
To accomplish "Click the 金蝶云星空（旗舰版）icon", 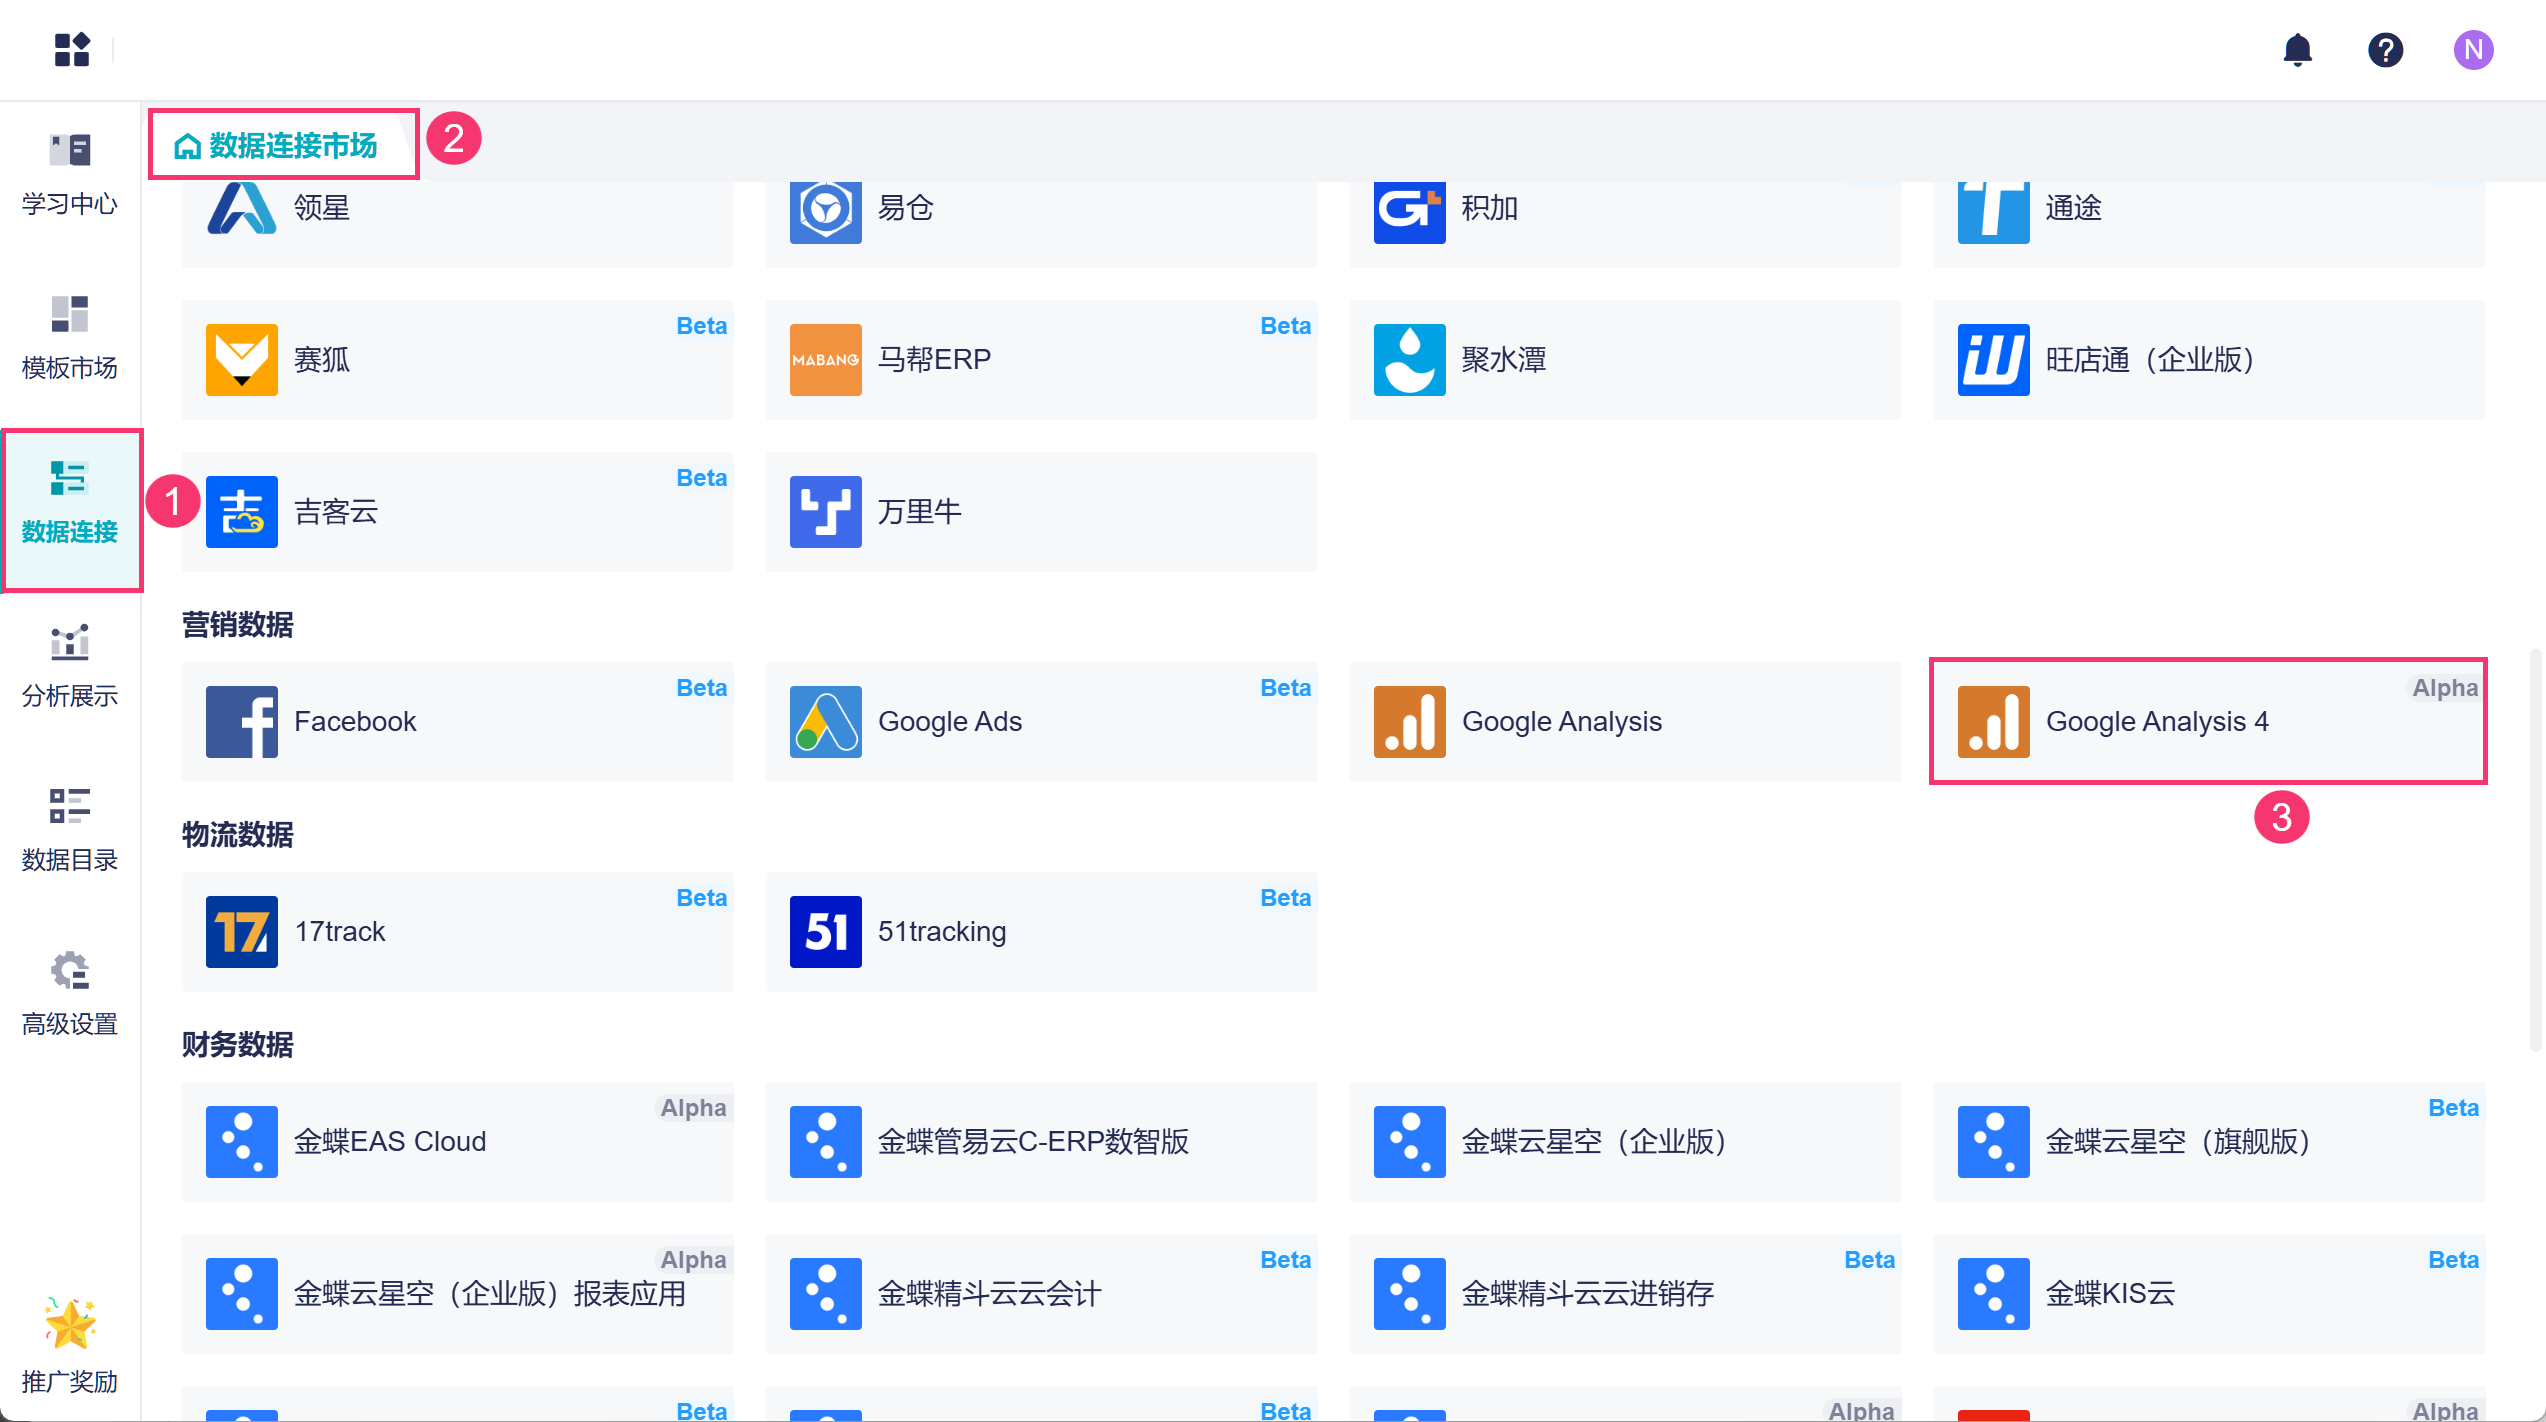I will pos(1994,1142).
